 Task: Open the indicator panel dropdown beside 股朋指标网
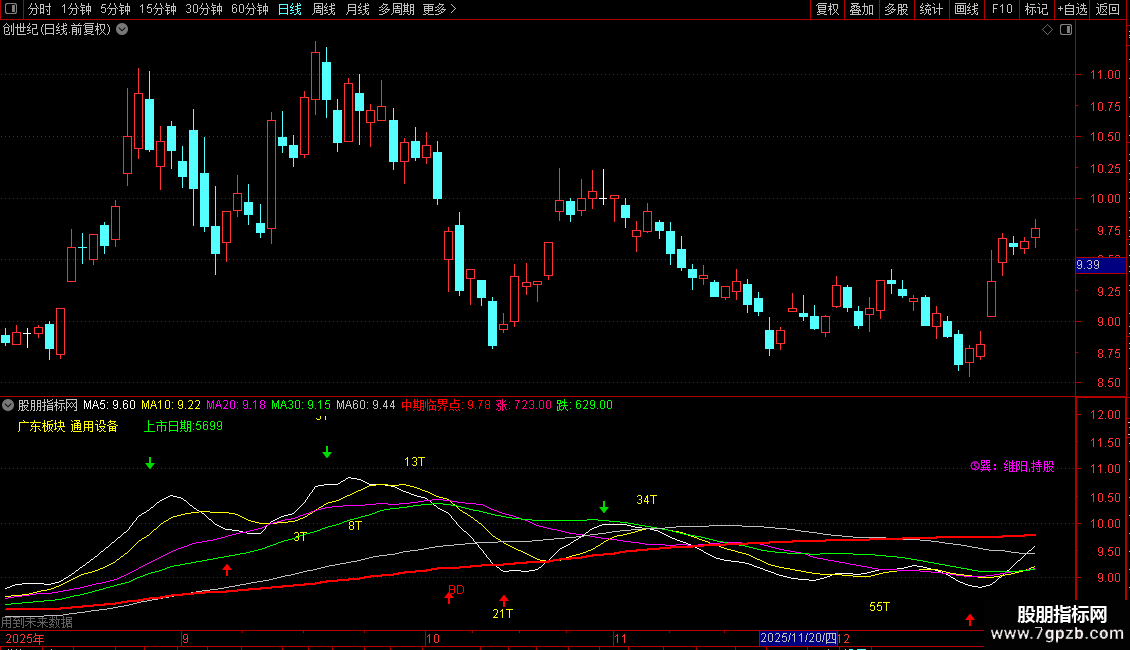[x=8, y=405]
